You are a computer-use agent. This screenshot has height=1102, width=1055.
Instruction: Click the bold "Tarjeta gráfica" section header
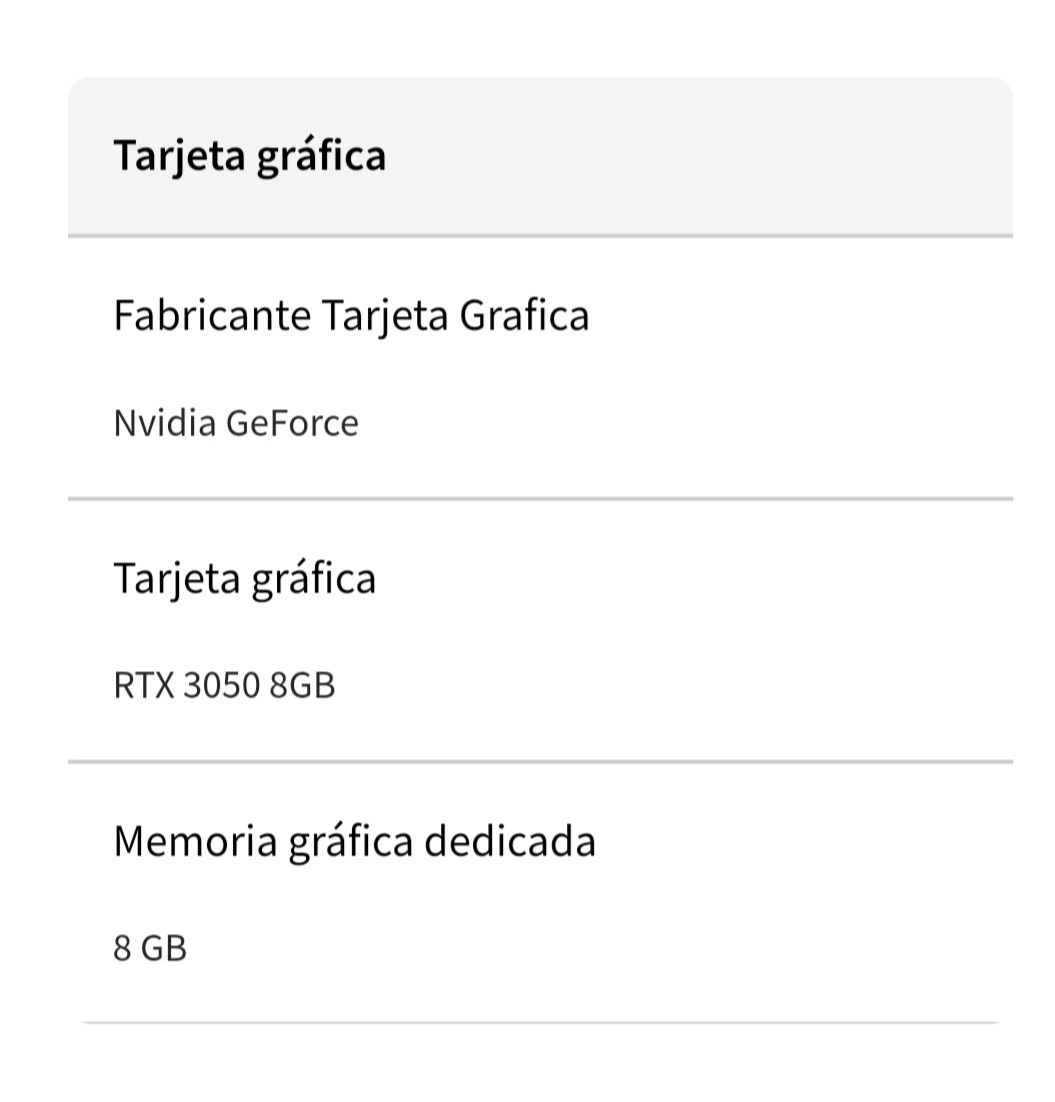coord(249,156)
